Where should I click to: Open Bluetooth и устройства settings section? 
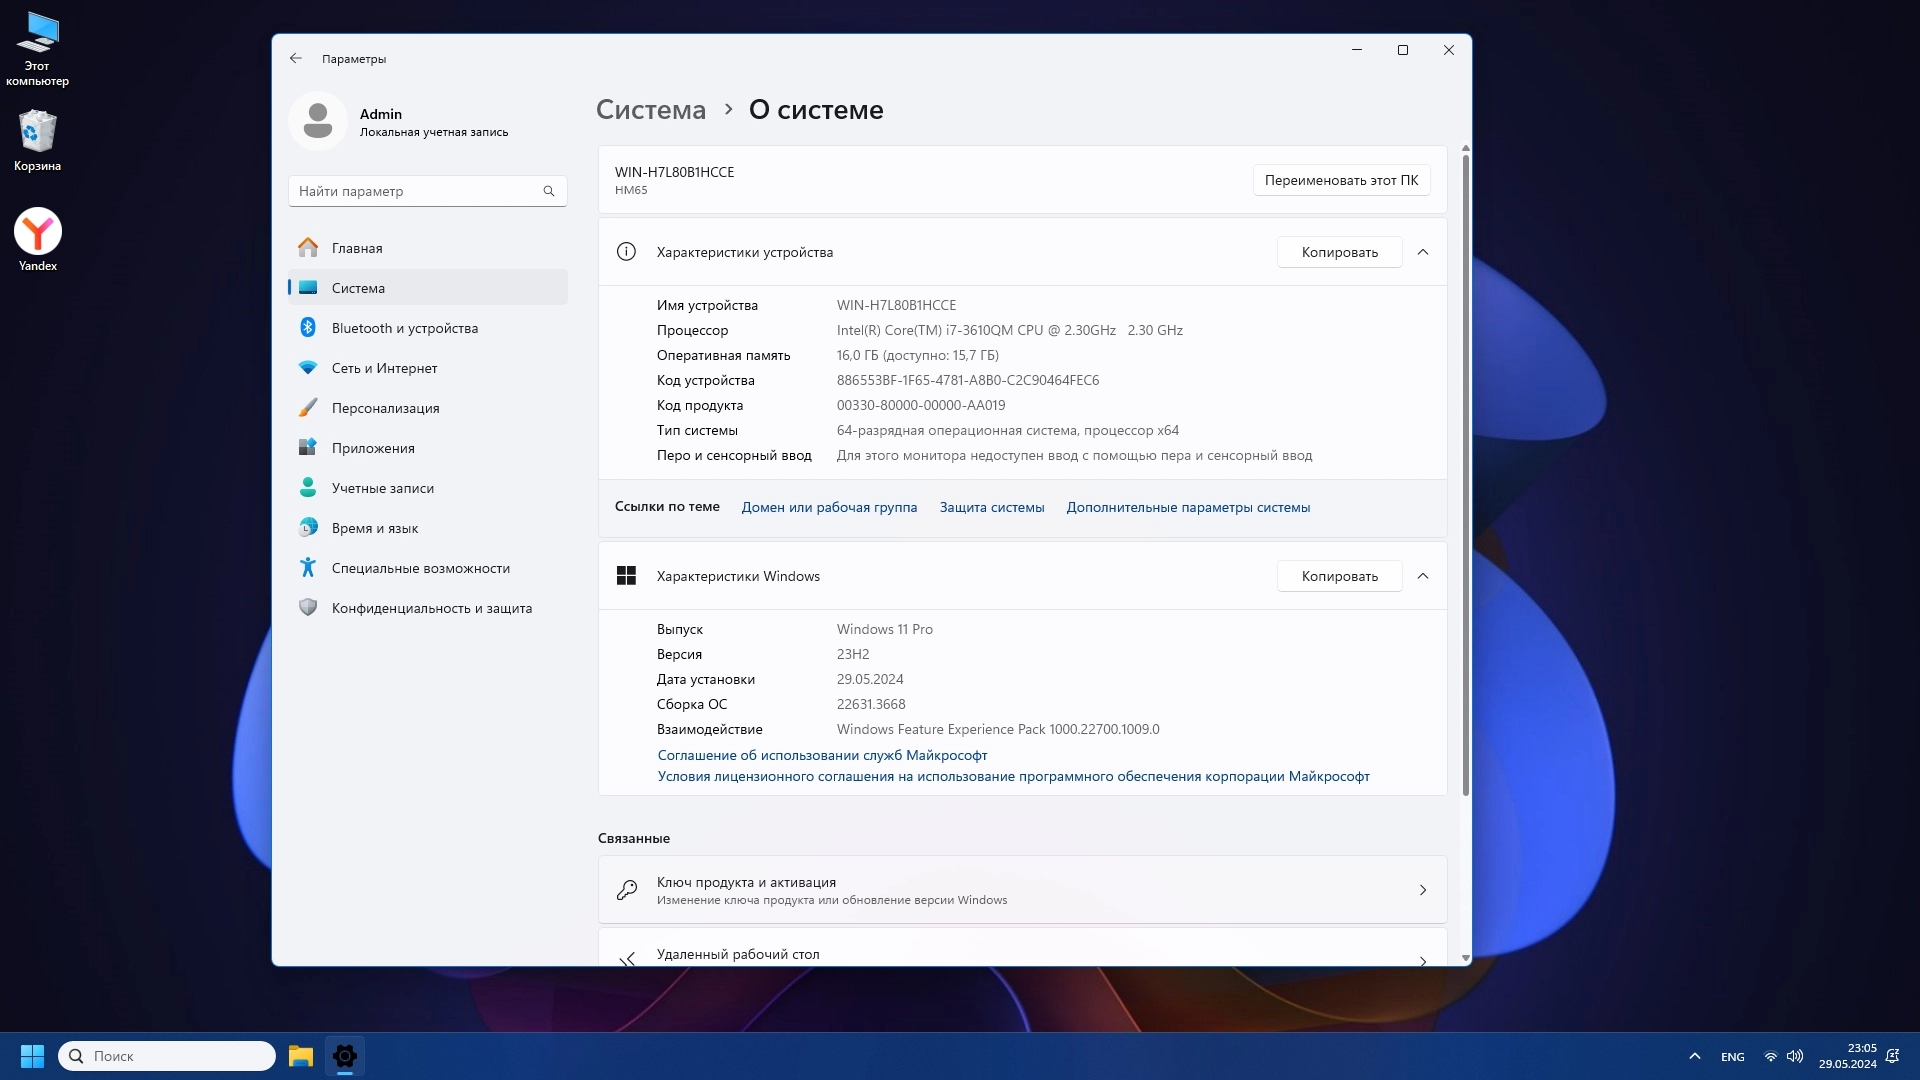tap(404, 328)
